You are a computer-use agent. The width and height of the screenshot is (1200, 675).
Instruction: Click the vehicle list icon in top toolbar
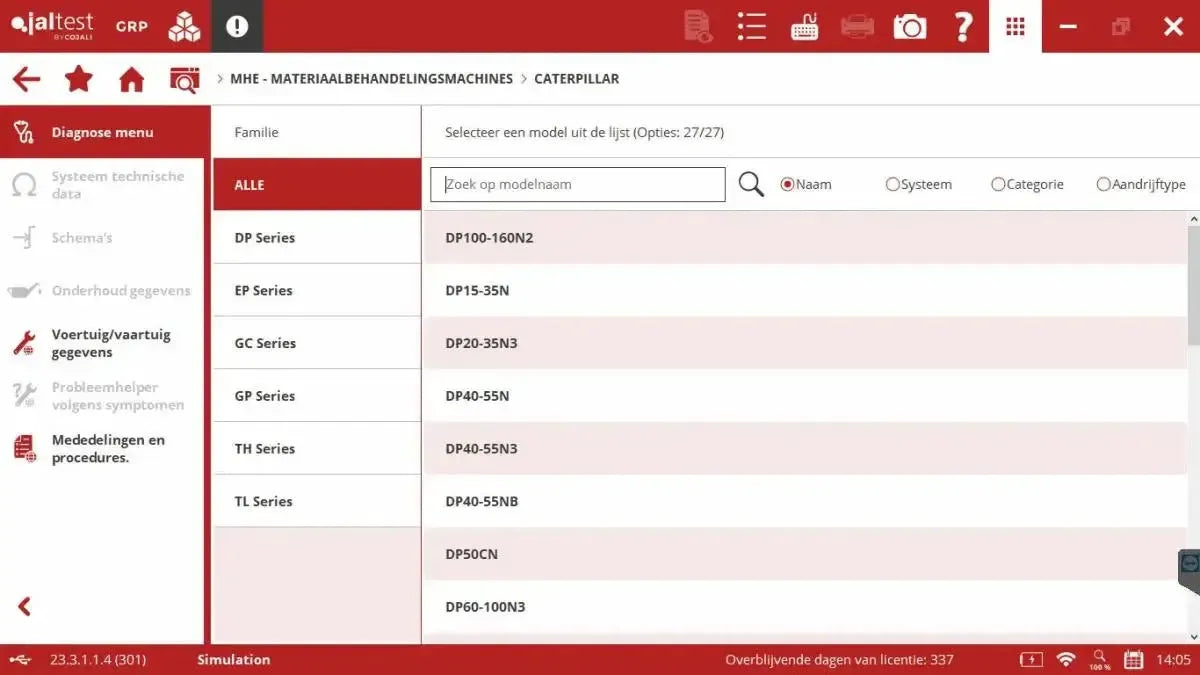tap(751, 26)
